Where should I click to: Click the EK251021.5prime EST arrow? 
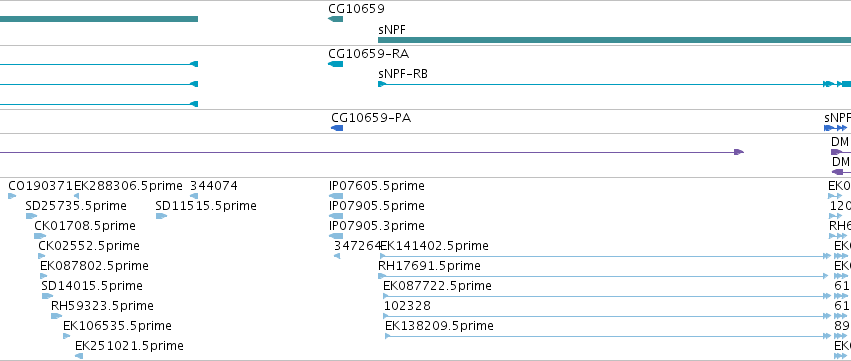(x=79, y=356)
